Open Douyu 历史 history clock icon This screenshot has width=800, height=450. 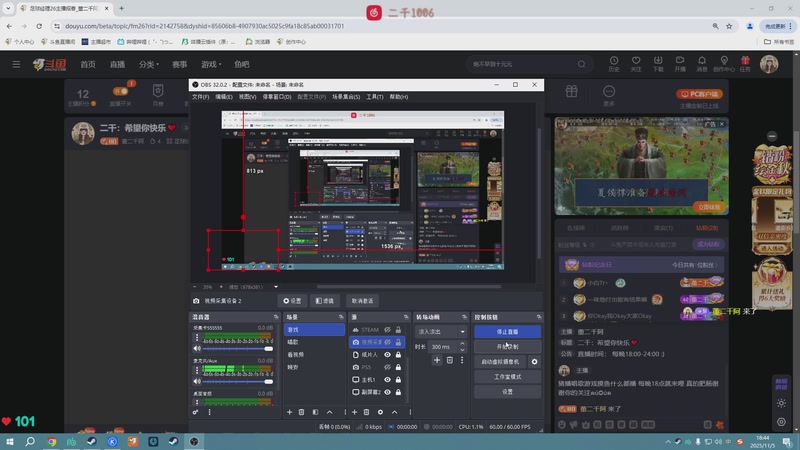pyautogui.click(x=614, y=64)
